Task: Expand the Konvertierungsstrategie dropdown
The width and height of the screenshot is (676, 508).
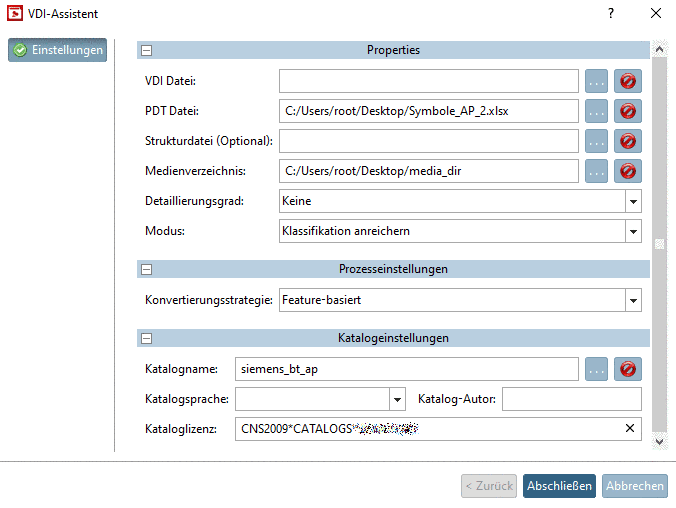Action: pos(633,299)
